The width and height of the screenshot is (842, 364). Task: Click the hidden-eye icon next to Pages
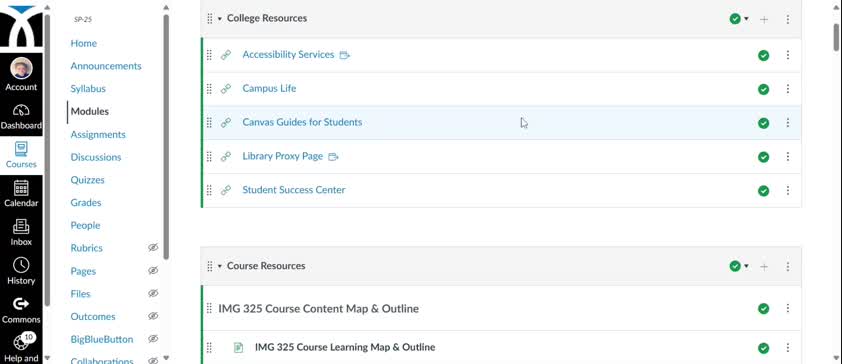point(153,271)
